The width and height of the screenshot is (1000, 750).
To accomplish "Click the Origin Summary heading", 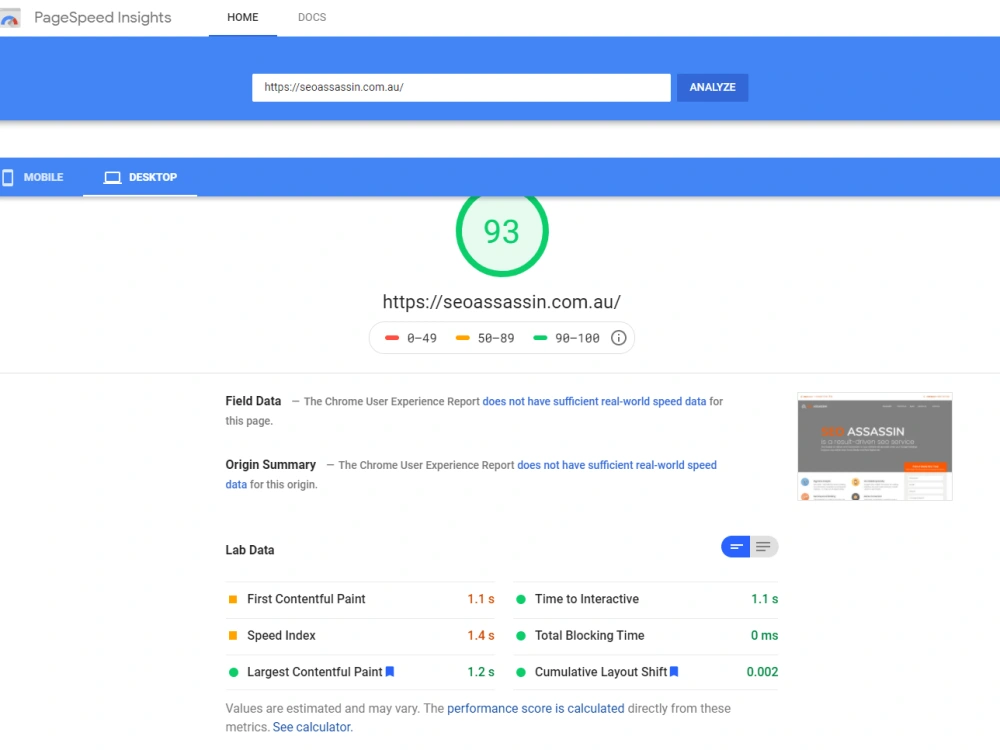I will click(270, 464).
